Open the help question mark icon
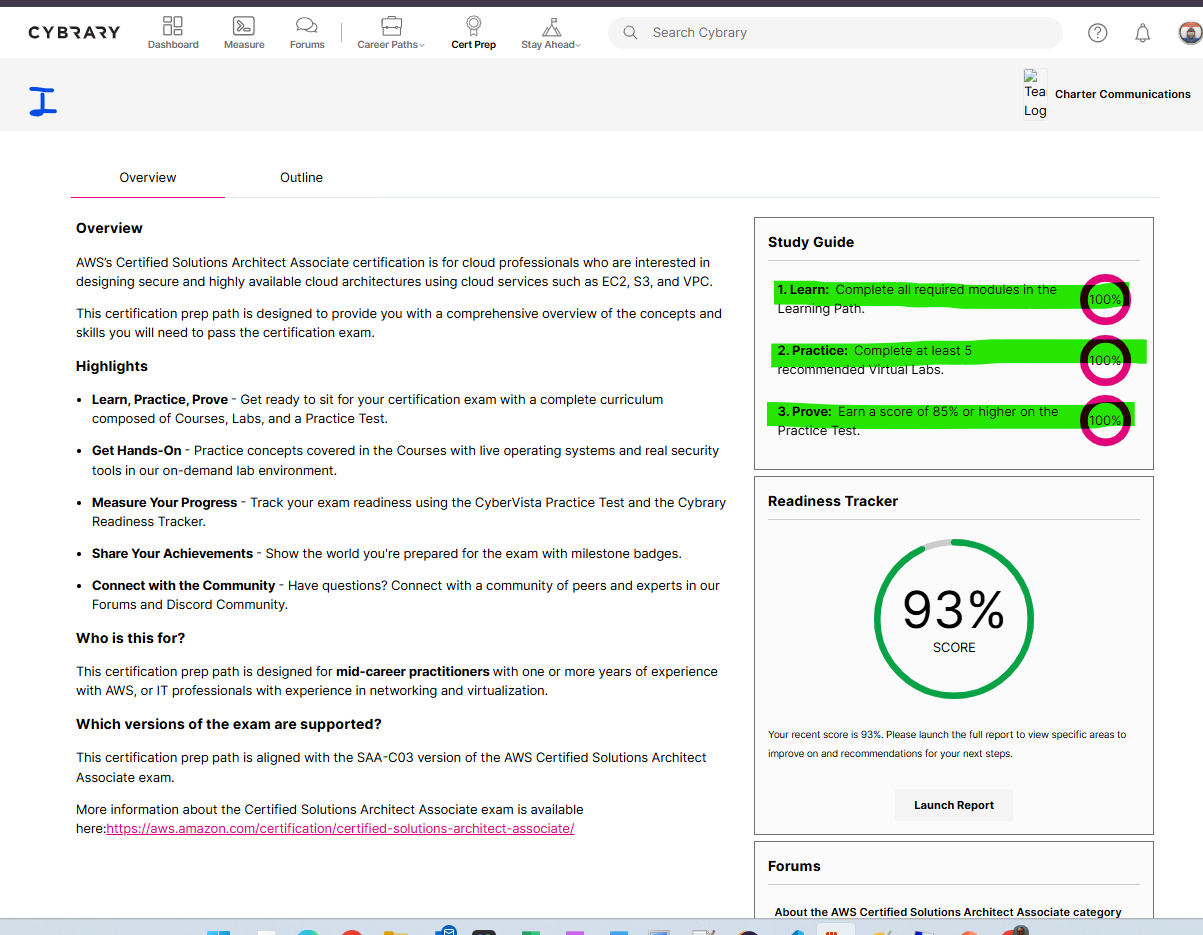 [1097, 33]
